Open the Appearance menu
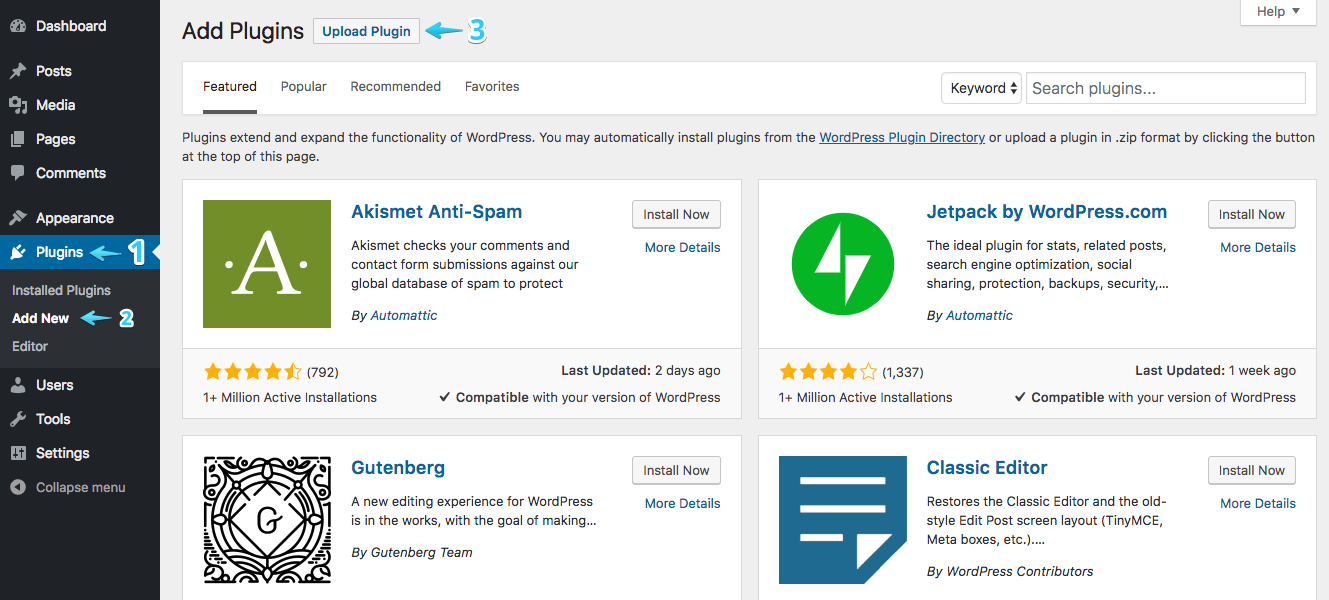The height and width of the screenshot is (600, 1329). (x=75, y=218)
